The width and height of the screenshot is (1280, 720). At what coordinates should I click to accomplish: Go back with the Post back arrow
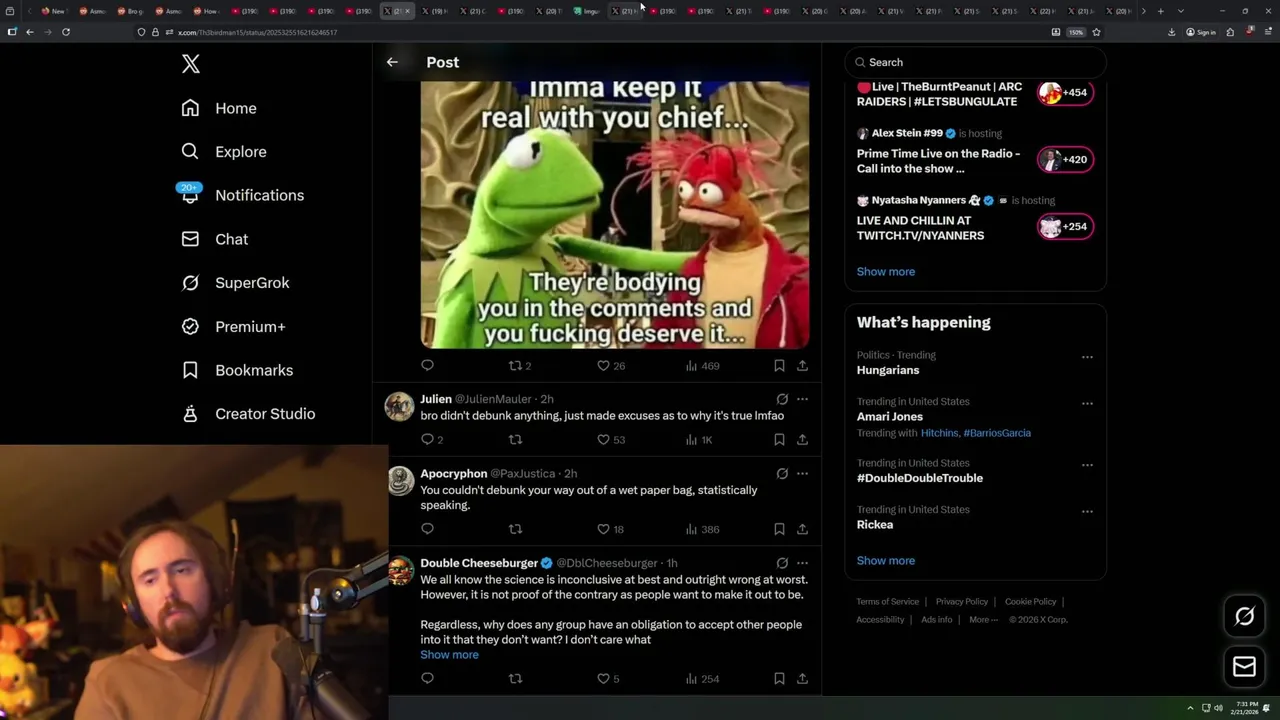392,62
